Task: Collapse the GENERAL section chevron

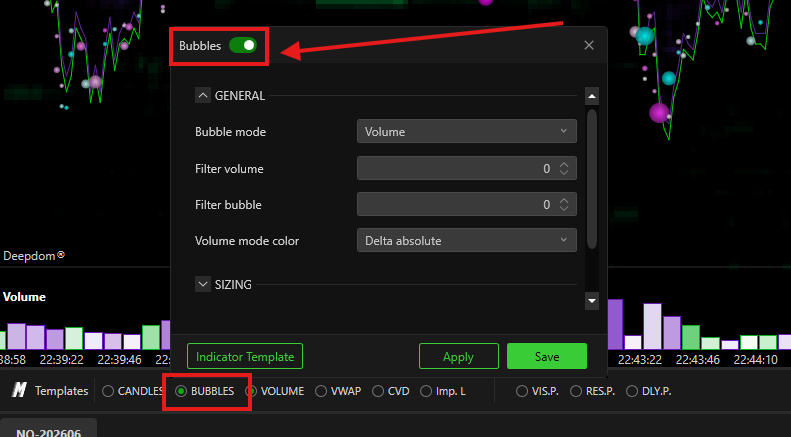Action: click(x=203, y=95)
